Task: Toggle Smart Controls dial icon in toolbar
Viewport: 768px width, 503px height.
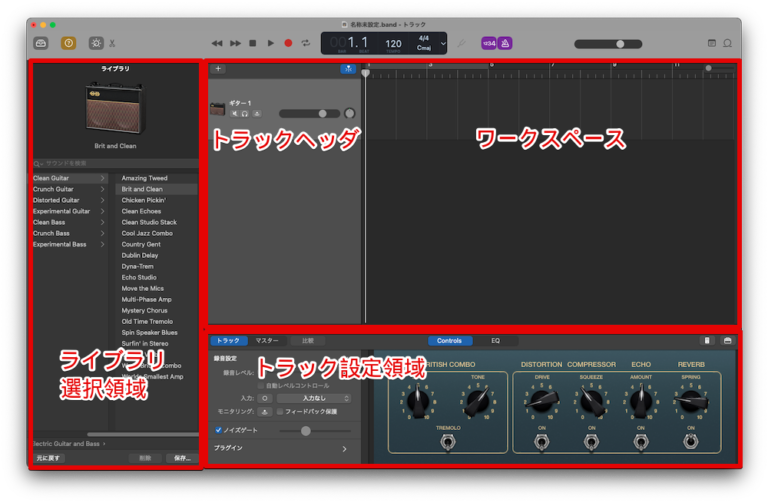Action: 96,43
